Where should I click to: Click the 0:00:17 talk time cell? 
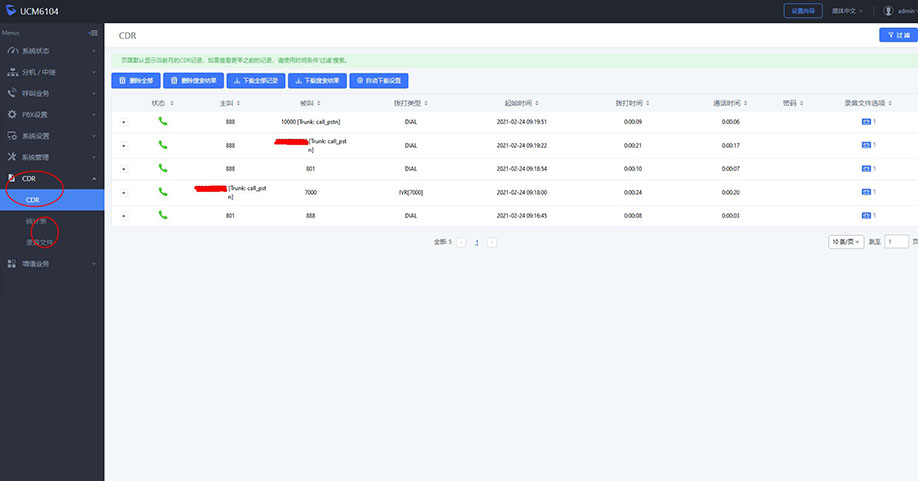coord(730,145)
